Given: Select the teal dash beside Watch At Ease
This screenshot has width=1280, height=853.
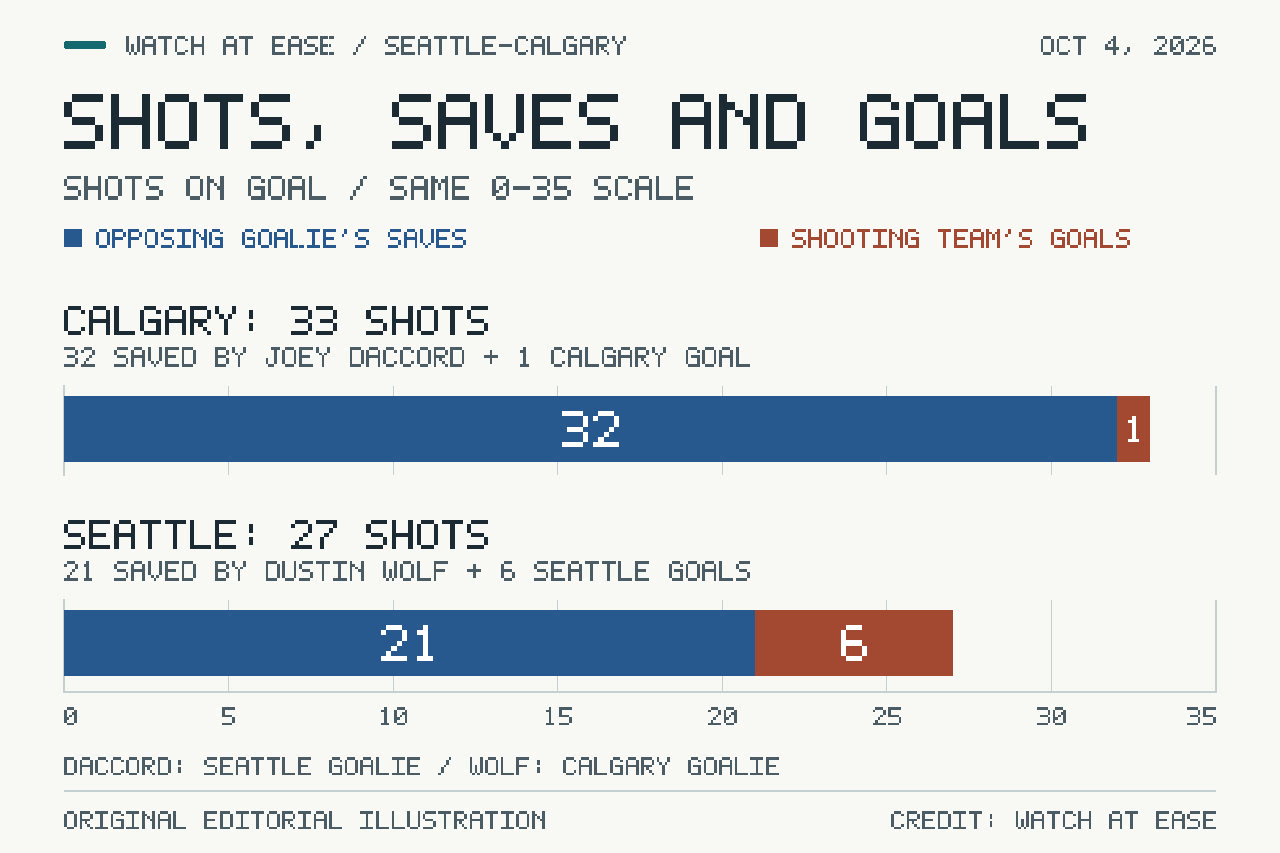Looking at the screenshot, I should pyautogui.click(x=85, y=45).
